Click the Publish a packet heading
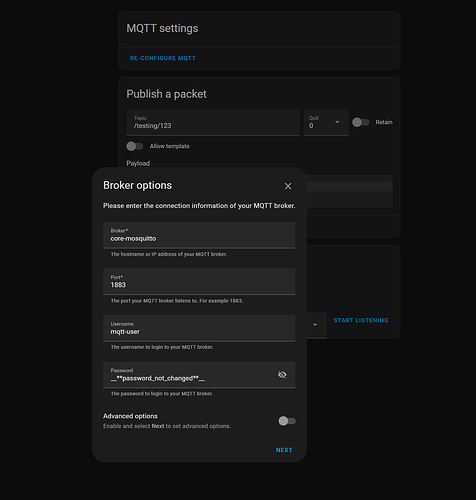The image size is (476, 500). point(166,94)
